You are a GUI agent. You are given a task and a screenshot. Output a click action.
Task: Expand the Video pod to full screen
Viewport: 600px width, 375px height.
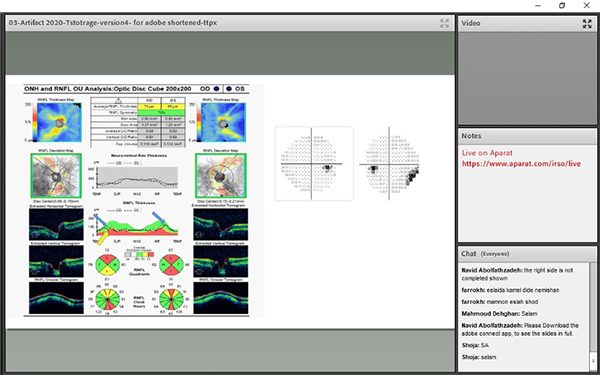587,24
